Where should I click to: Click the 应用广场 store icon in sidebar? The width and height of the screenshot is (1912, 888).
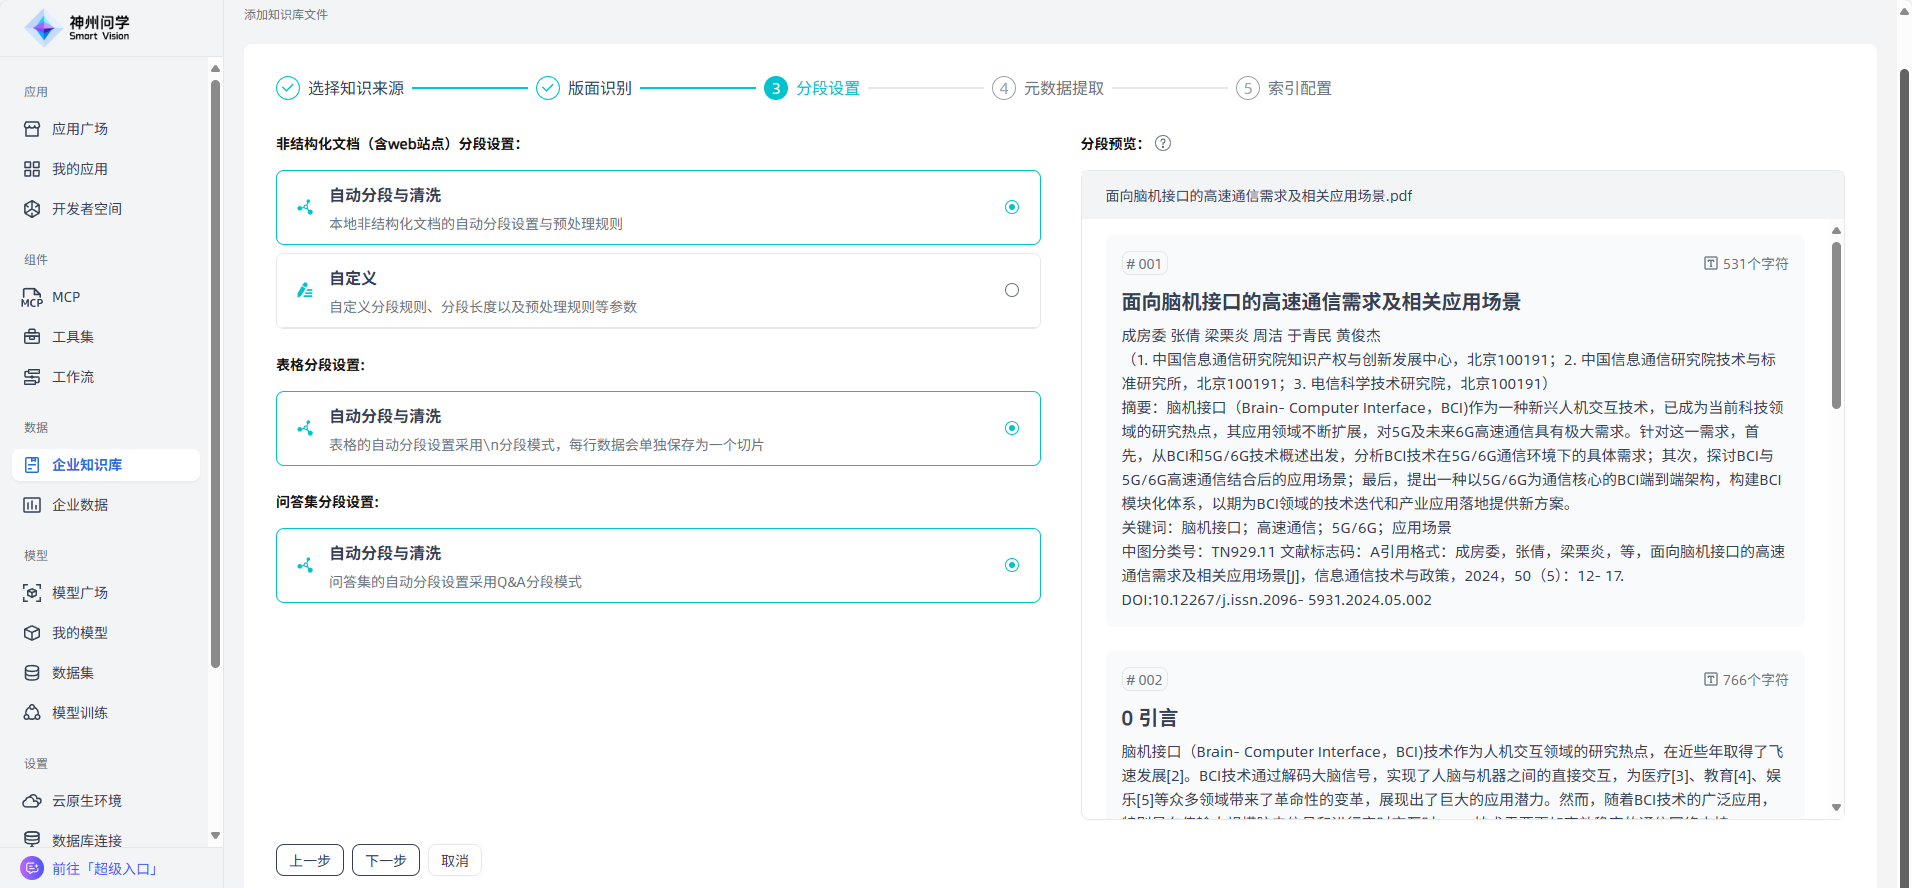coord(32,129)
